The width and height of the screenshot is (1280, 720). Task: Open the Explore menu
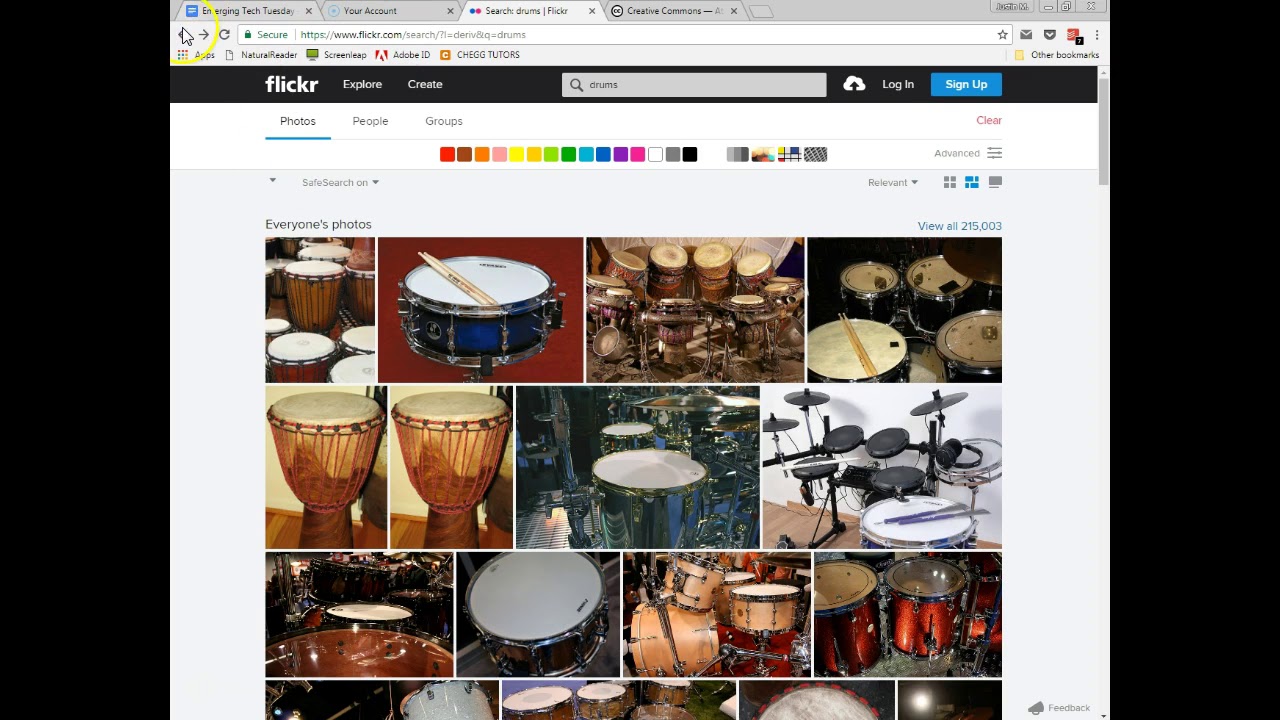coord(362,84)
